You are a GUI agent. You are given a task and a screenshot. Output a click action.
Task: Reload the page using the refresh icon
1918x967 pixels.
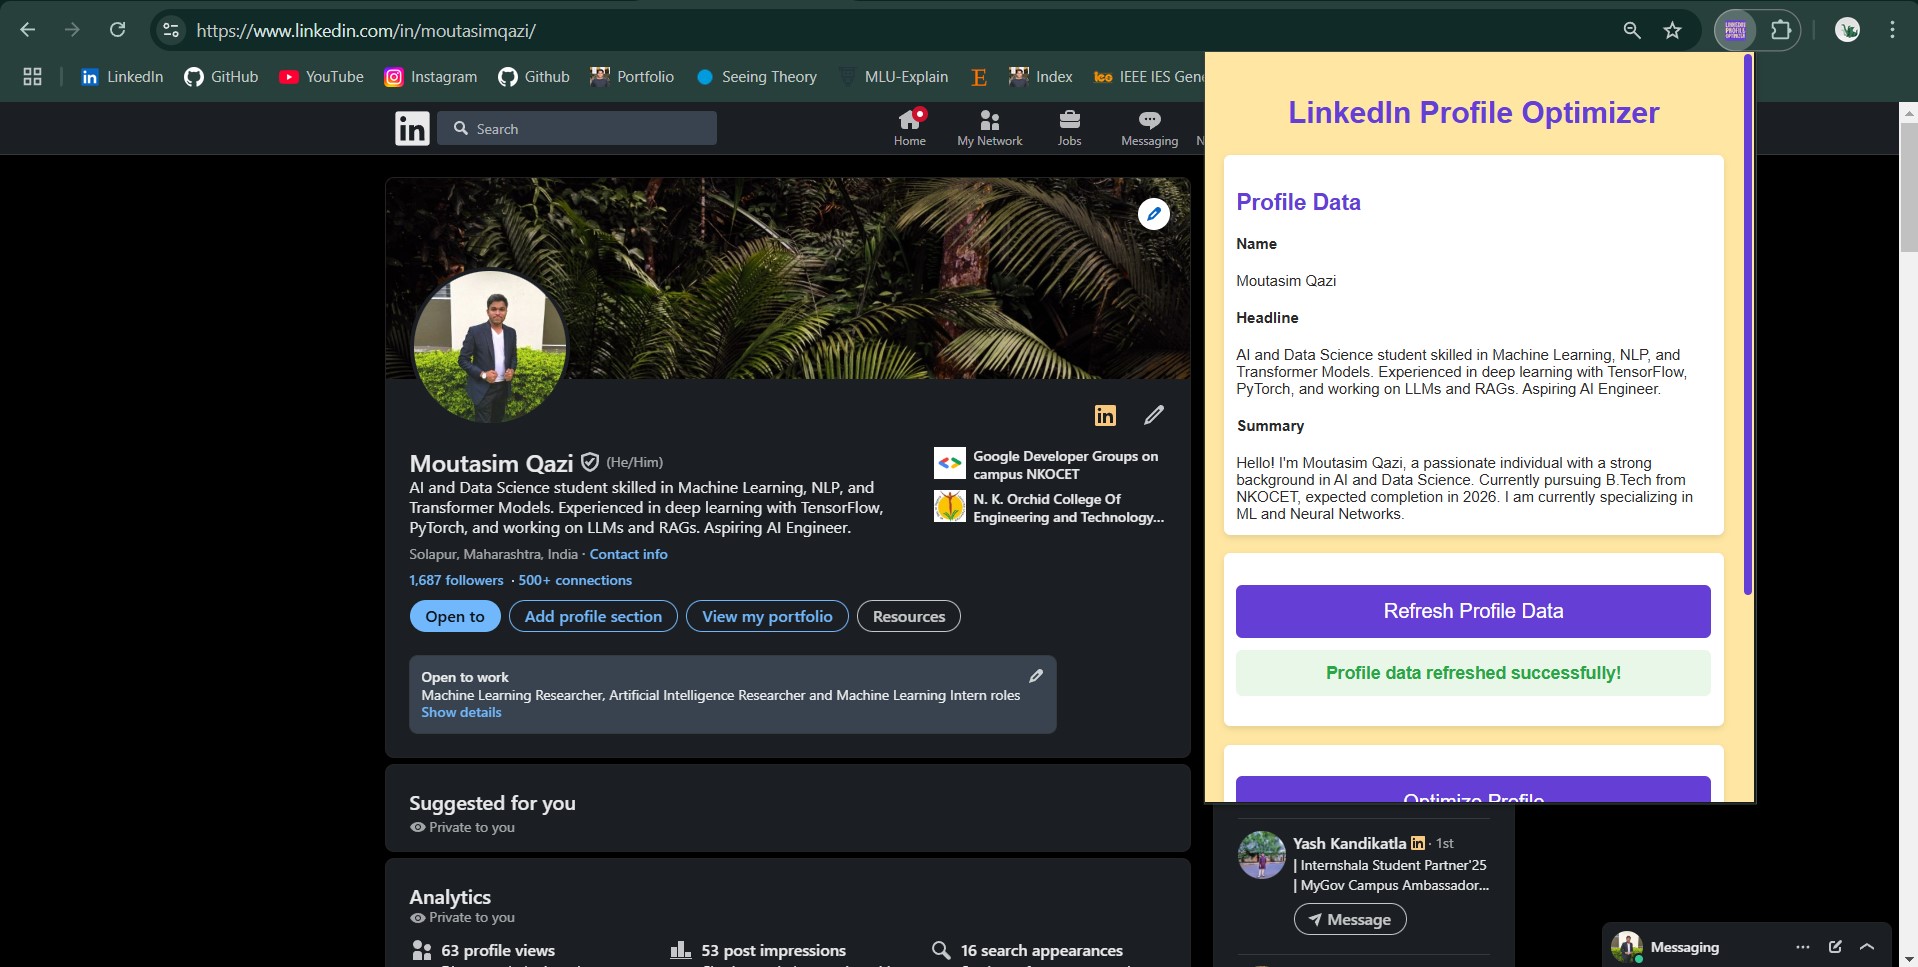click(117, 30)
